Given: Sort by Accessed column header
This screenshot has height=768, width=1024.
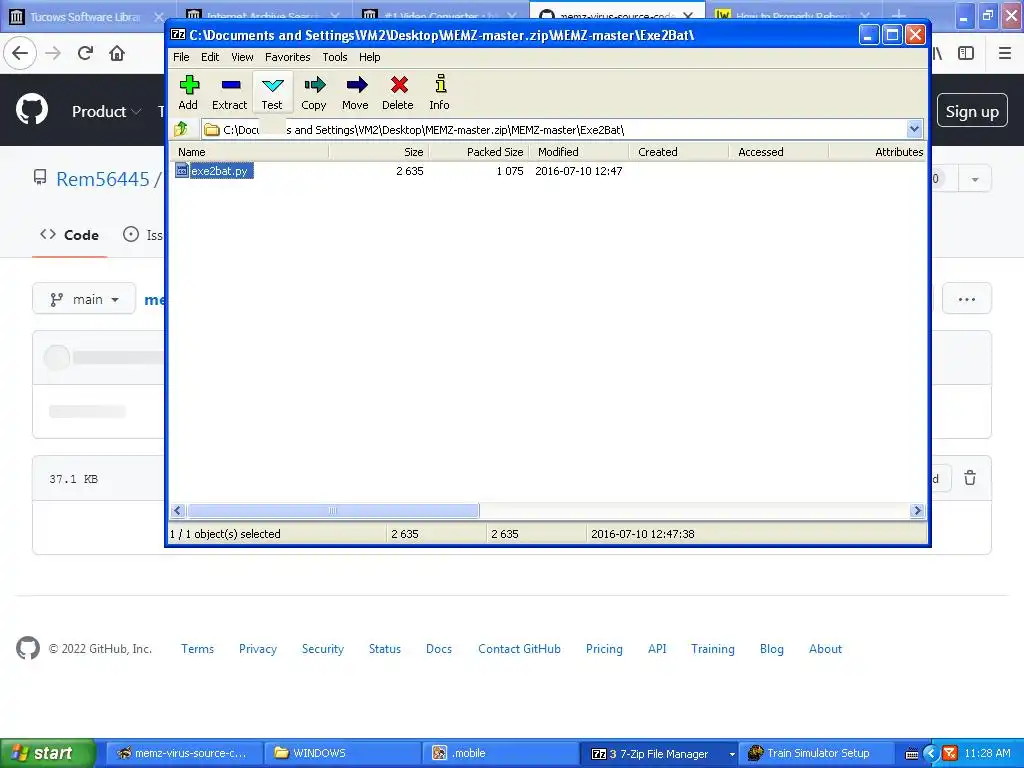Looking at the screenshot, I should click(778, 152).
